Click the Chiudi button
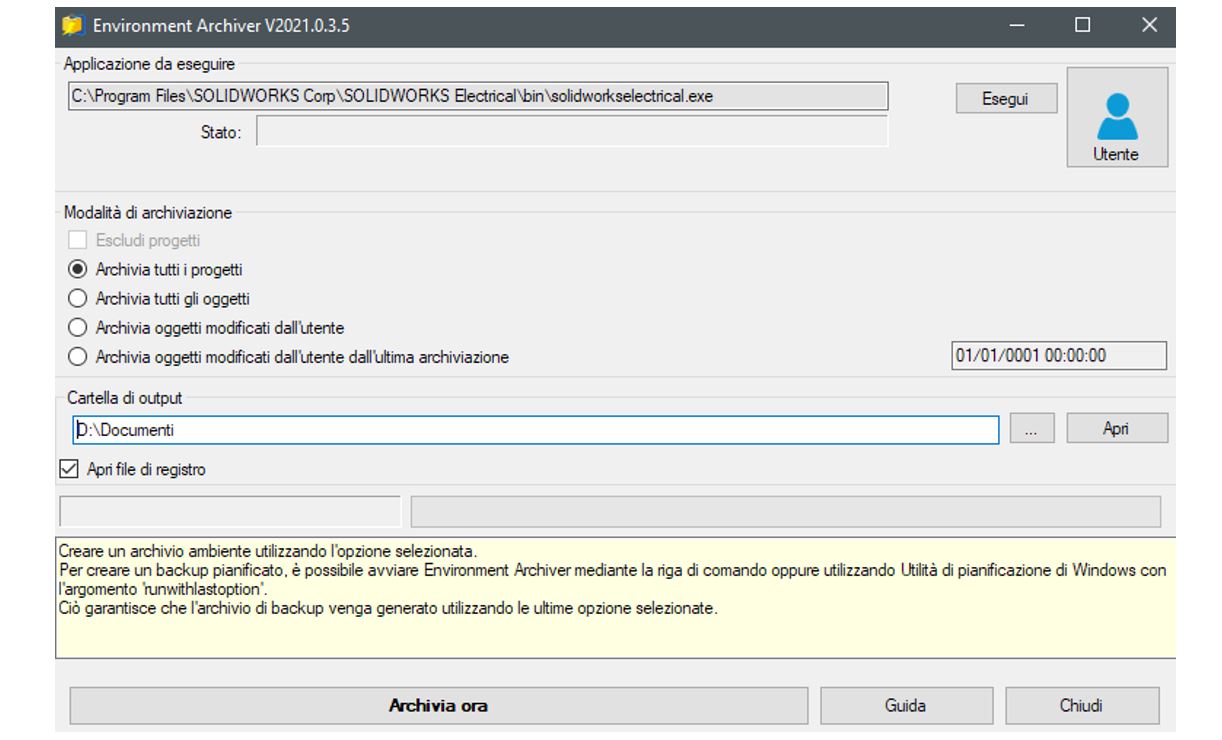1222x740 pixels. coord(1082,705)
